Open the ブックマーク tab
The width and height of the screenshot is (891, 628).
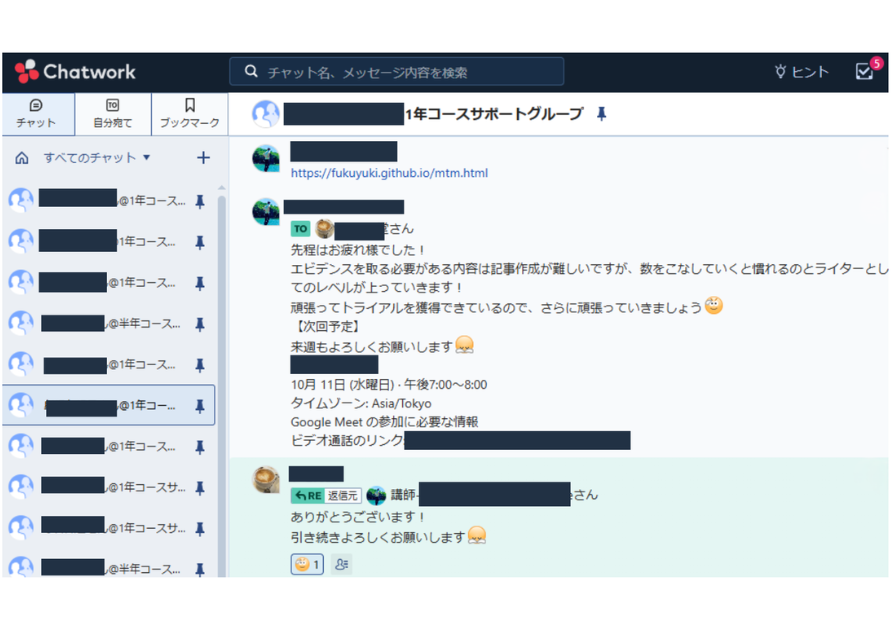pyautogui.click(x=189, y=114)
